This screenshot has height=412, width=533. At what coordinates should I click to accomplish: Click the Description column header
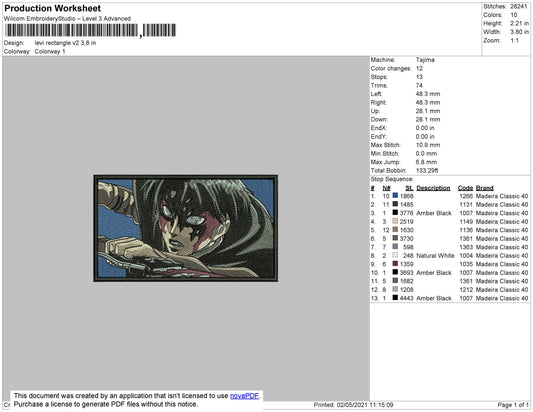pyautogui.click(x=433, y=188)
